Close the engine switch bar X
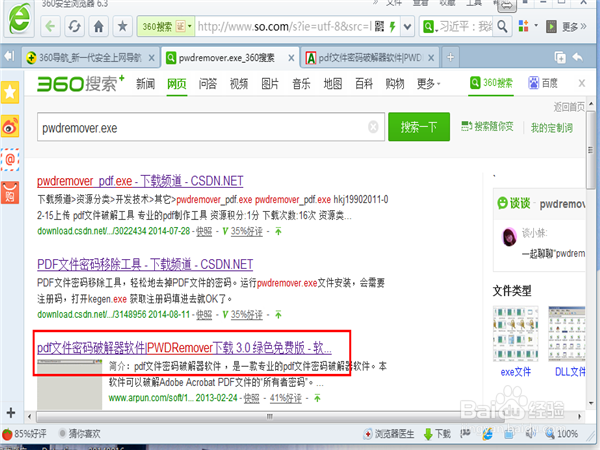The width and height of the screenshot is (600, 450). point(582,83)
